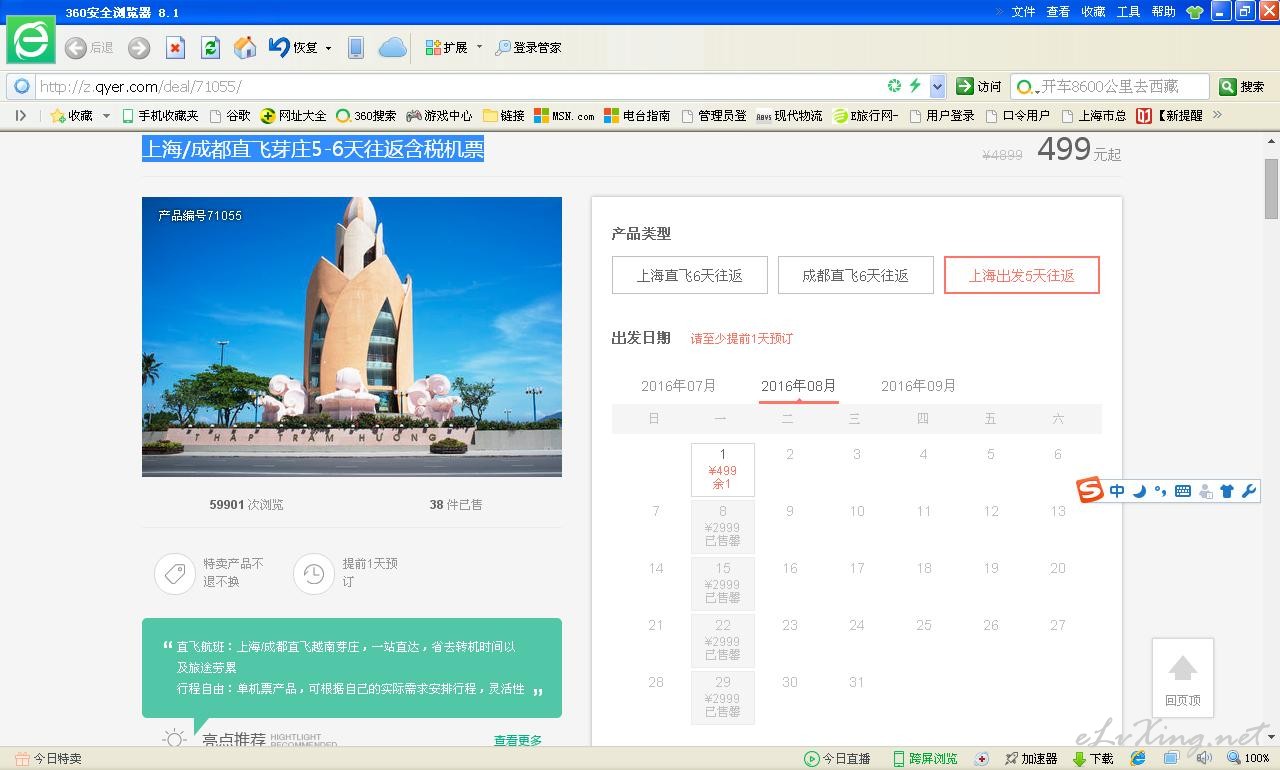Screen dimensions: 1280x770
Task: Open the 加速器 accelerator in status bar
Action: (1031, 759)
